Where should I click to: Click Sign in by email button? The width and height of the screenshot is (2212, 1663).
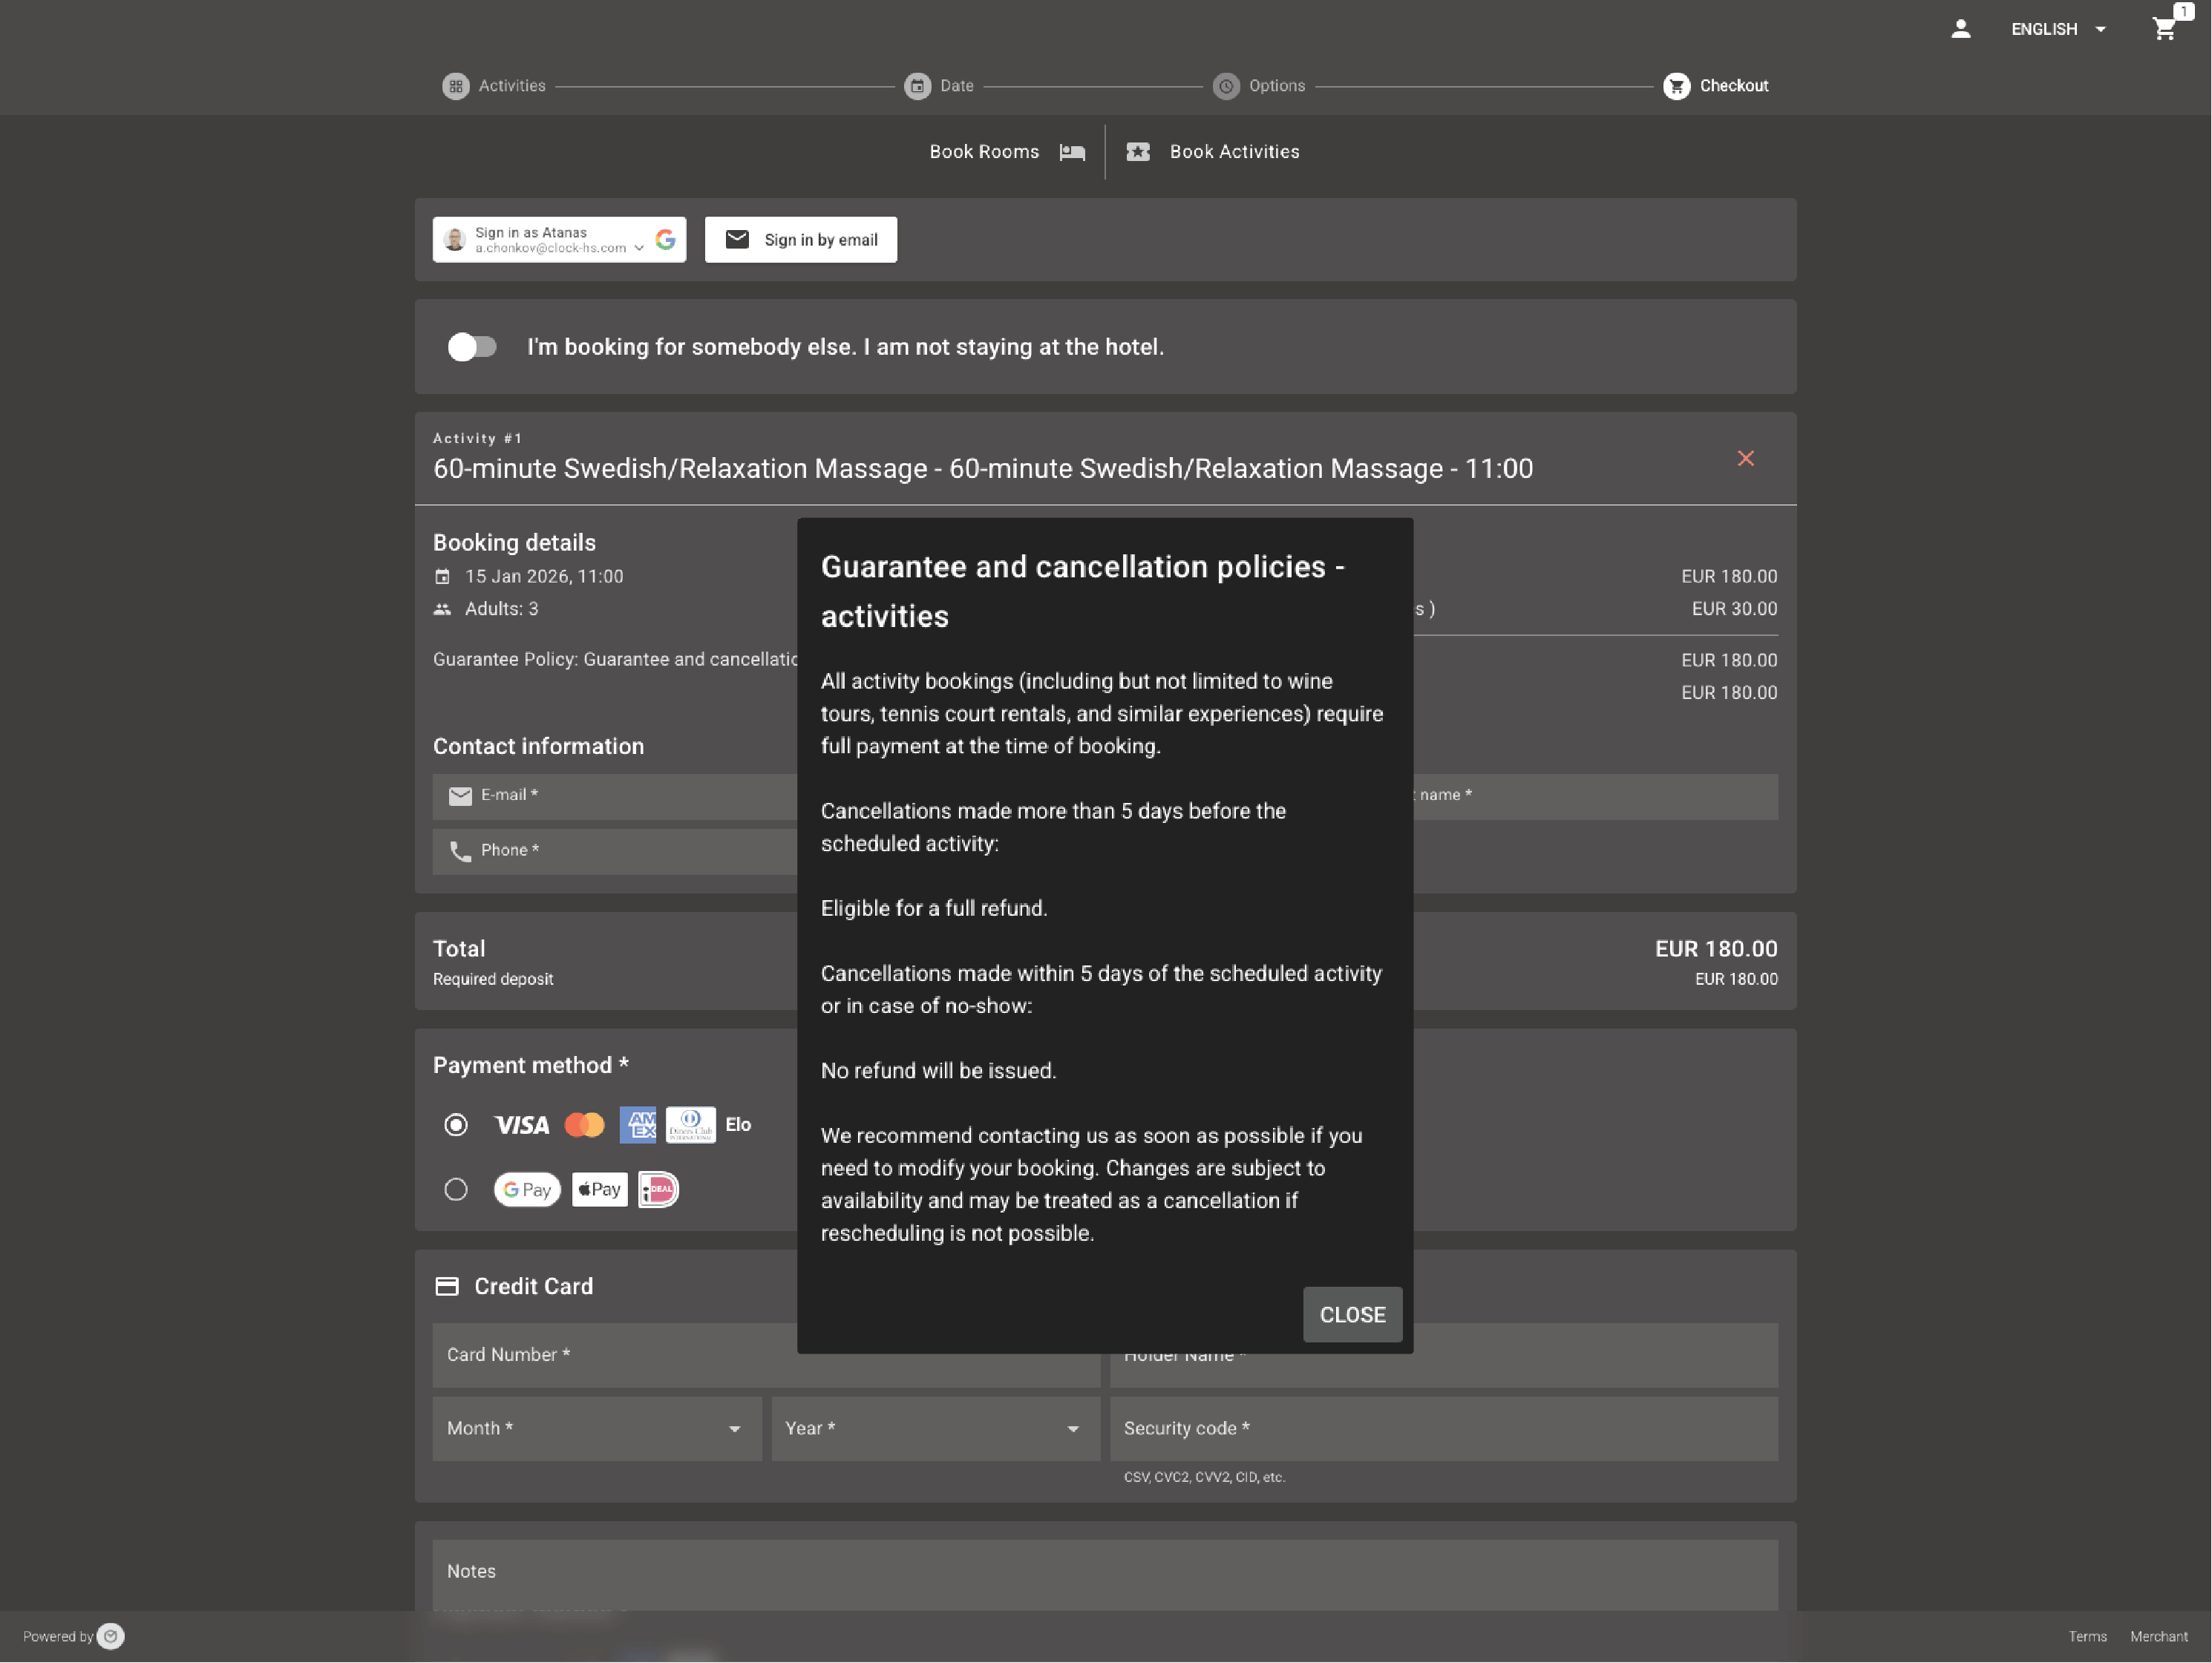pos(800,240)
